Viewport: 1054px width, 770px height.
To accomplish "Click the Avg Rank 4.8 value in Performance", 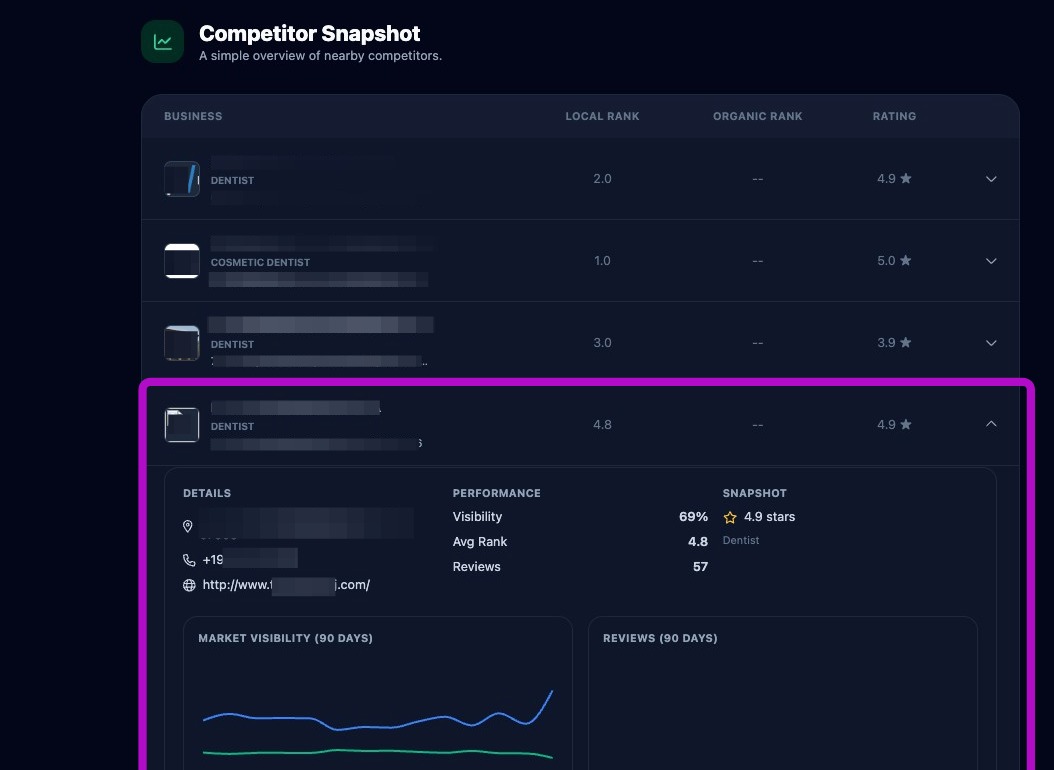I will 698,542.
